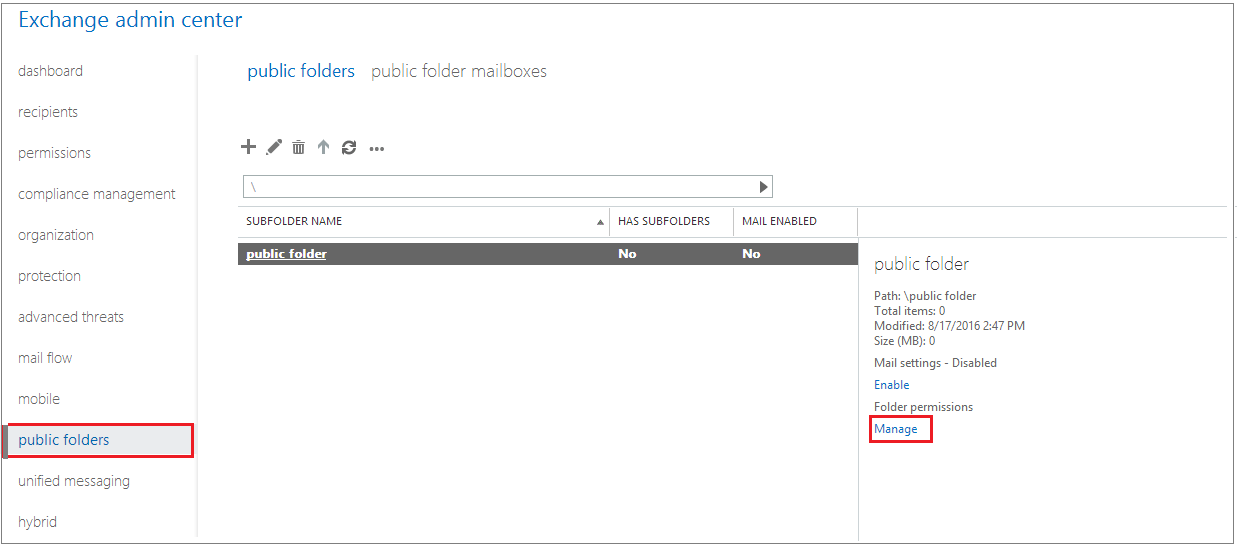Go up one level with arrow icon
The width and height of the screenshot is (1237, 547).
click(x=323, y=147)
